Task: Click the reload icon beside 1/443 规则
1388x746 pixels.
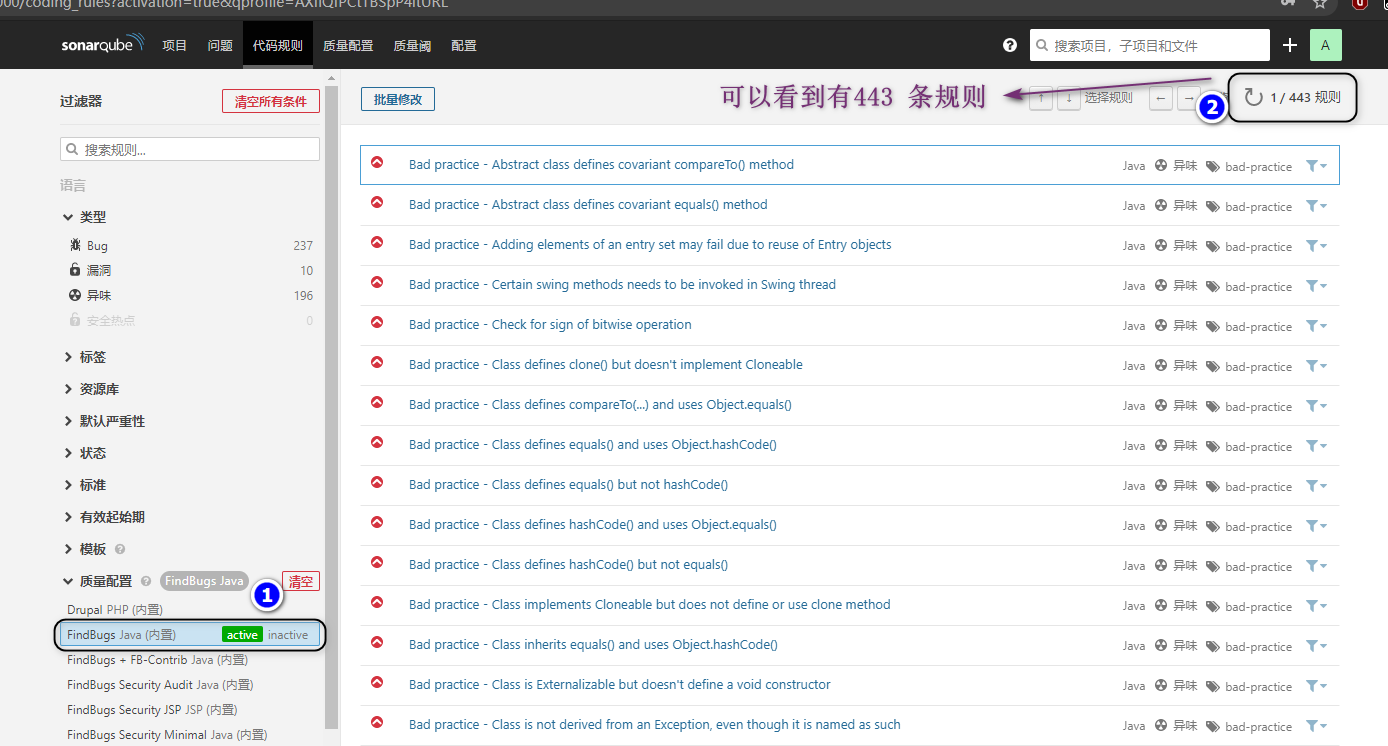Action: pyautogui.click(x=1252, y=97)
